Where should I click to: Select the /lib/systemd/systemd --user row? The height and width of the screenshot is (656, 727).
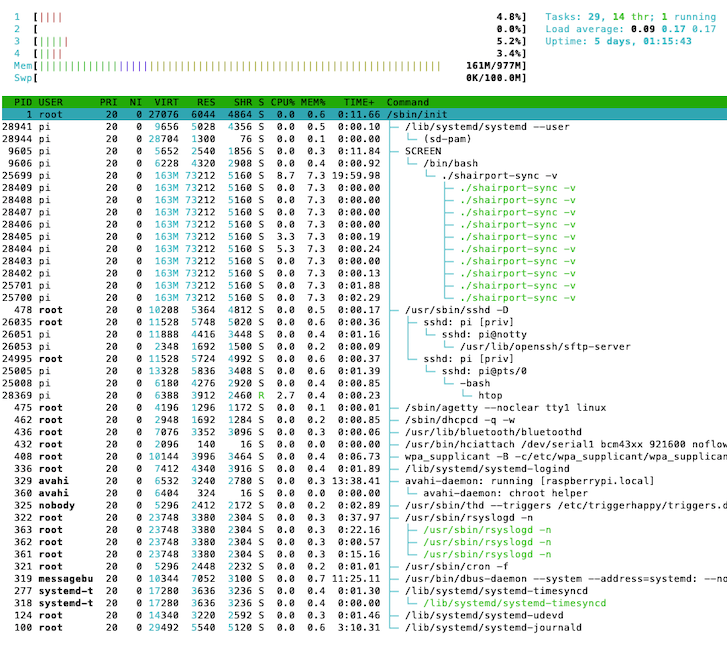pos(364,127)
